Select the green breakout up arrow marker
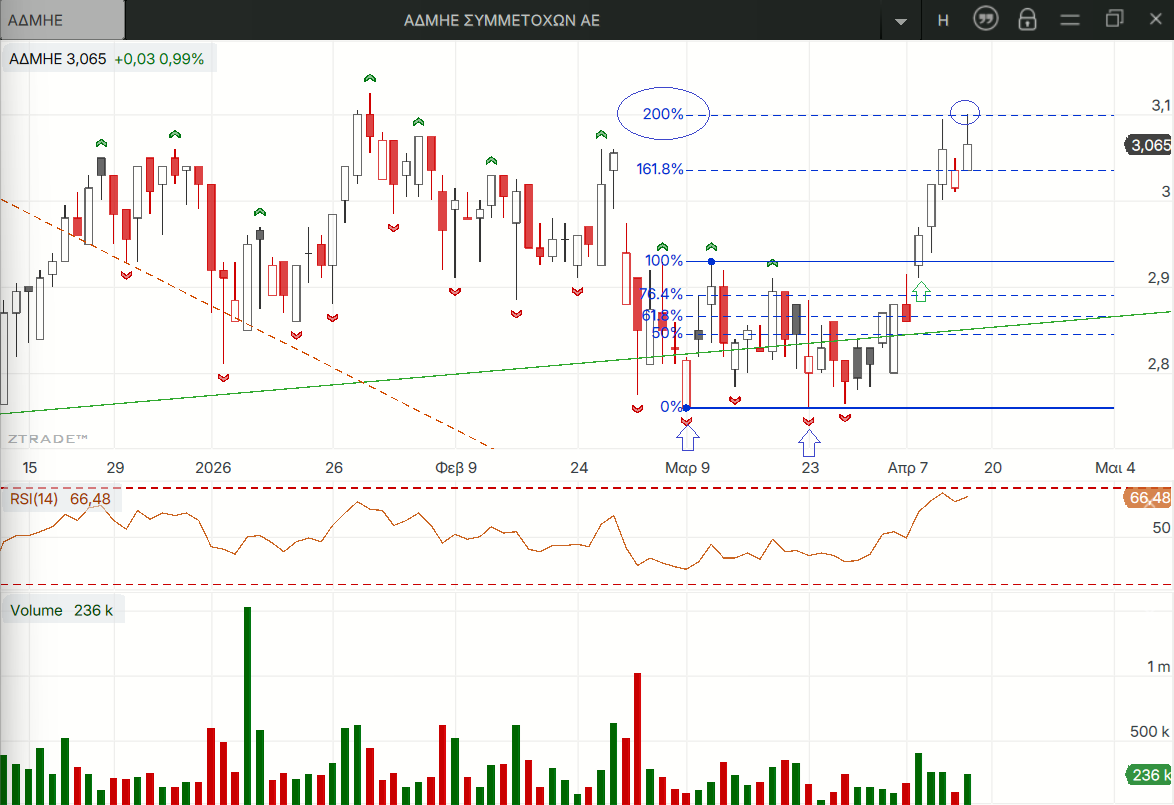 point(921,291)
